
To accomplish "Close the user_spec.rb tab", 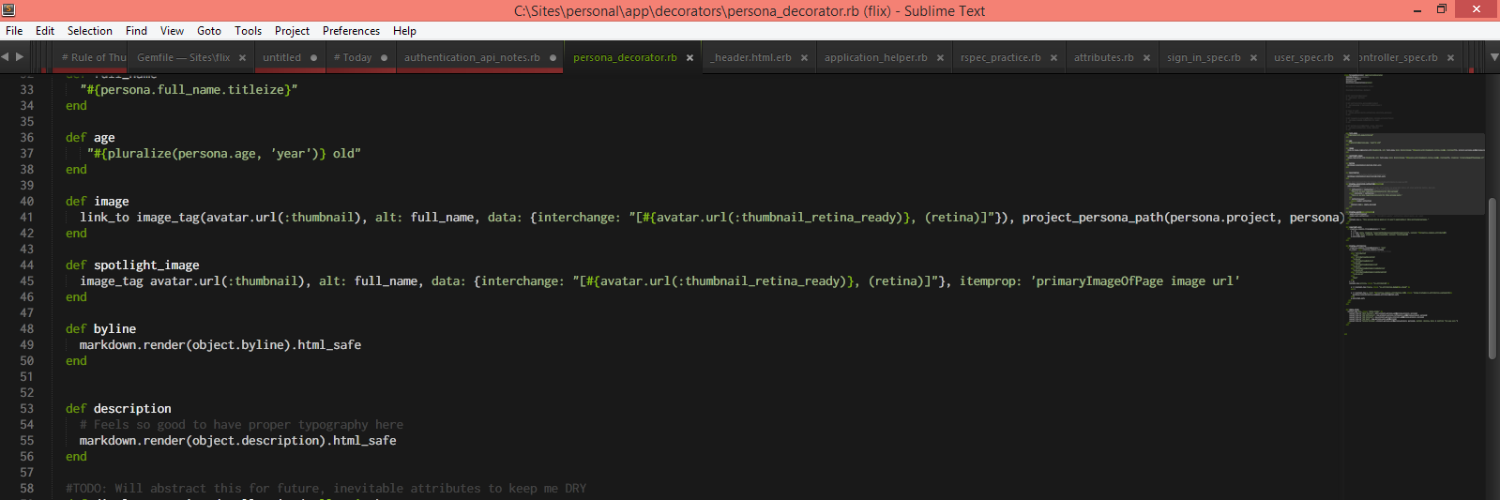I will click(1347, 57).
